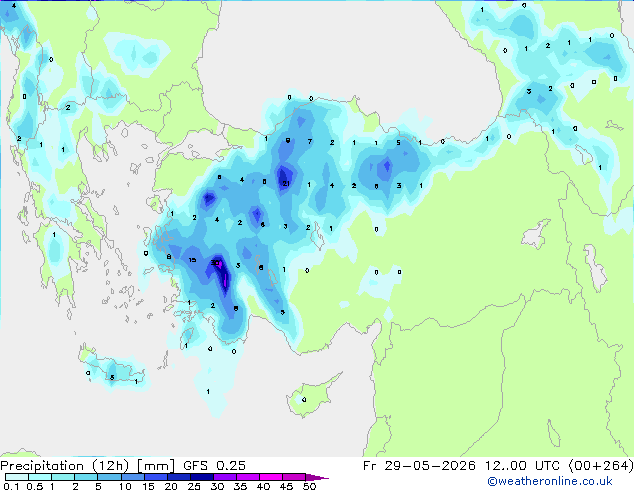Click the '7' precipitation value on map
The width and height of the screenshot is (634, 490).
tap(310, 142)
